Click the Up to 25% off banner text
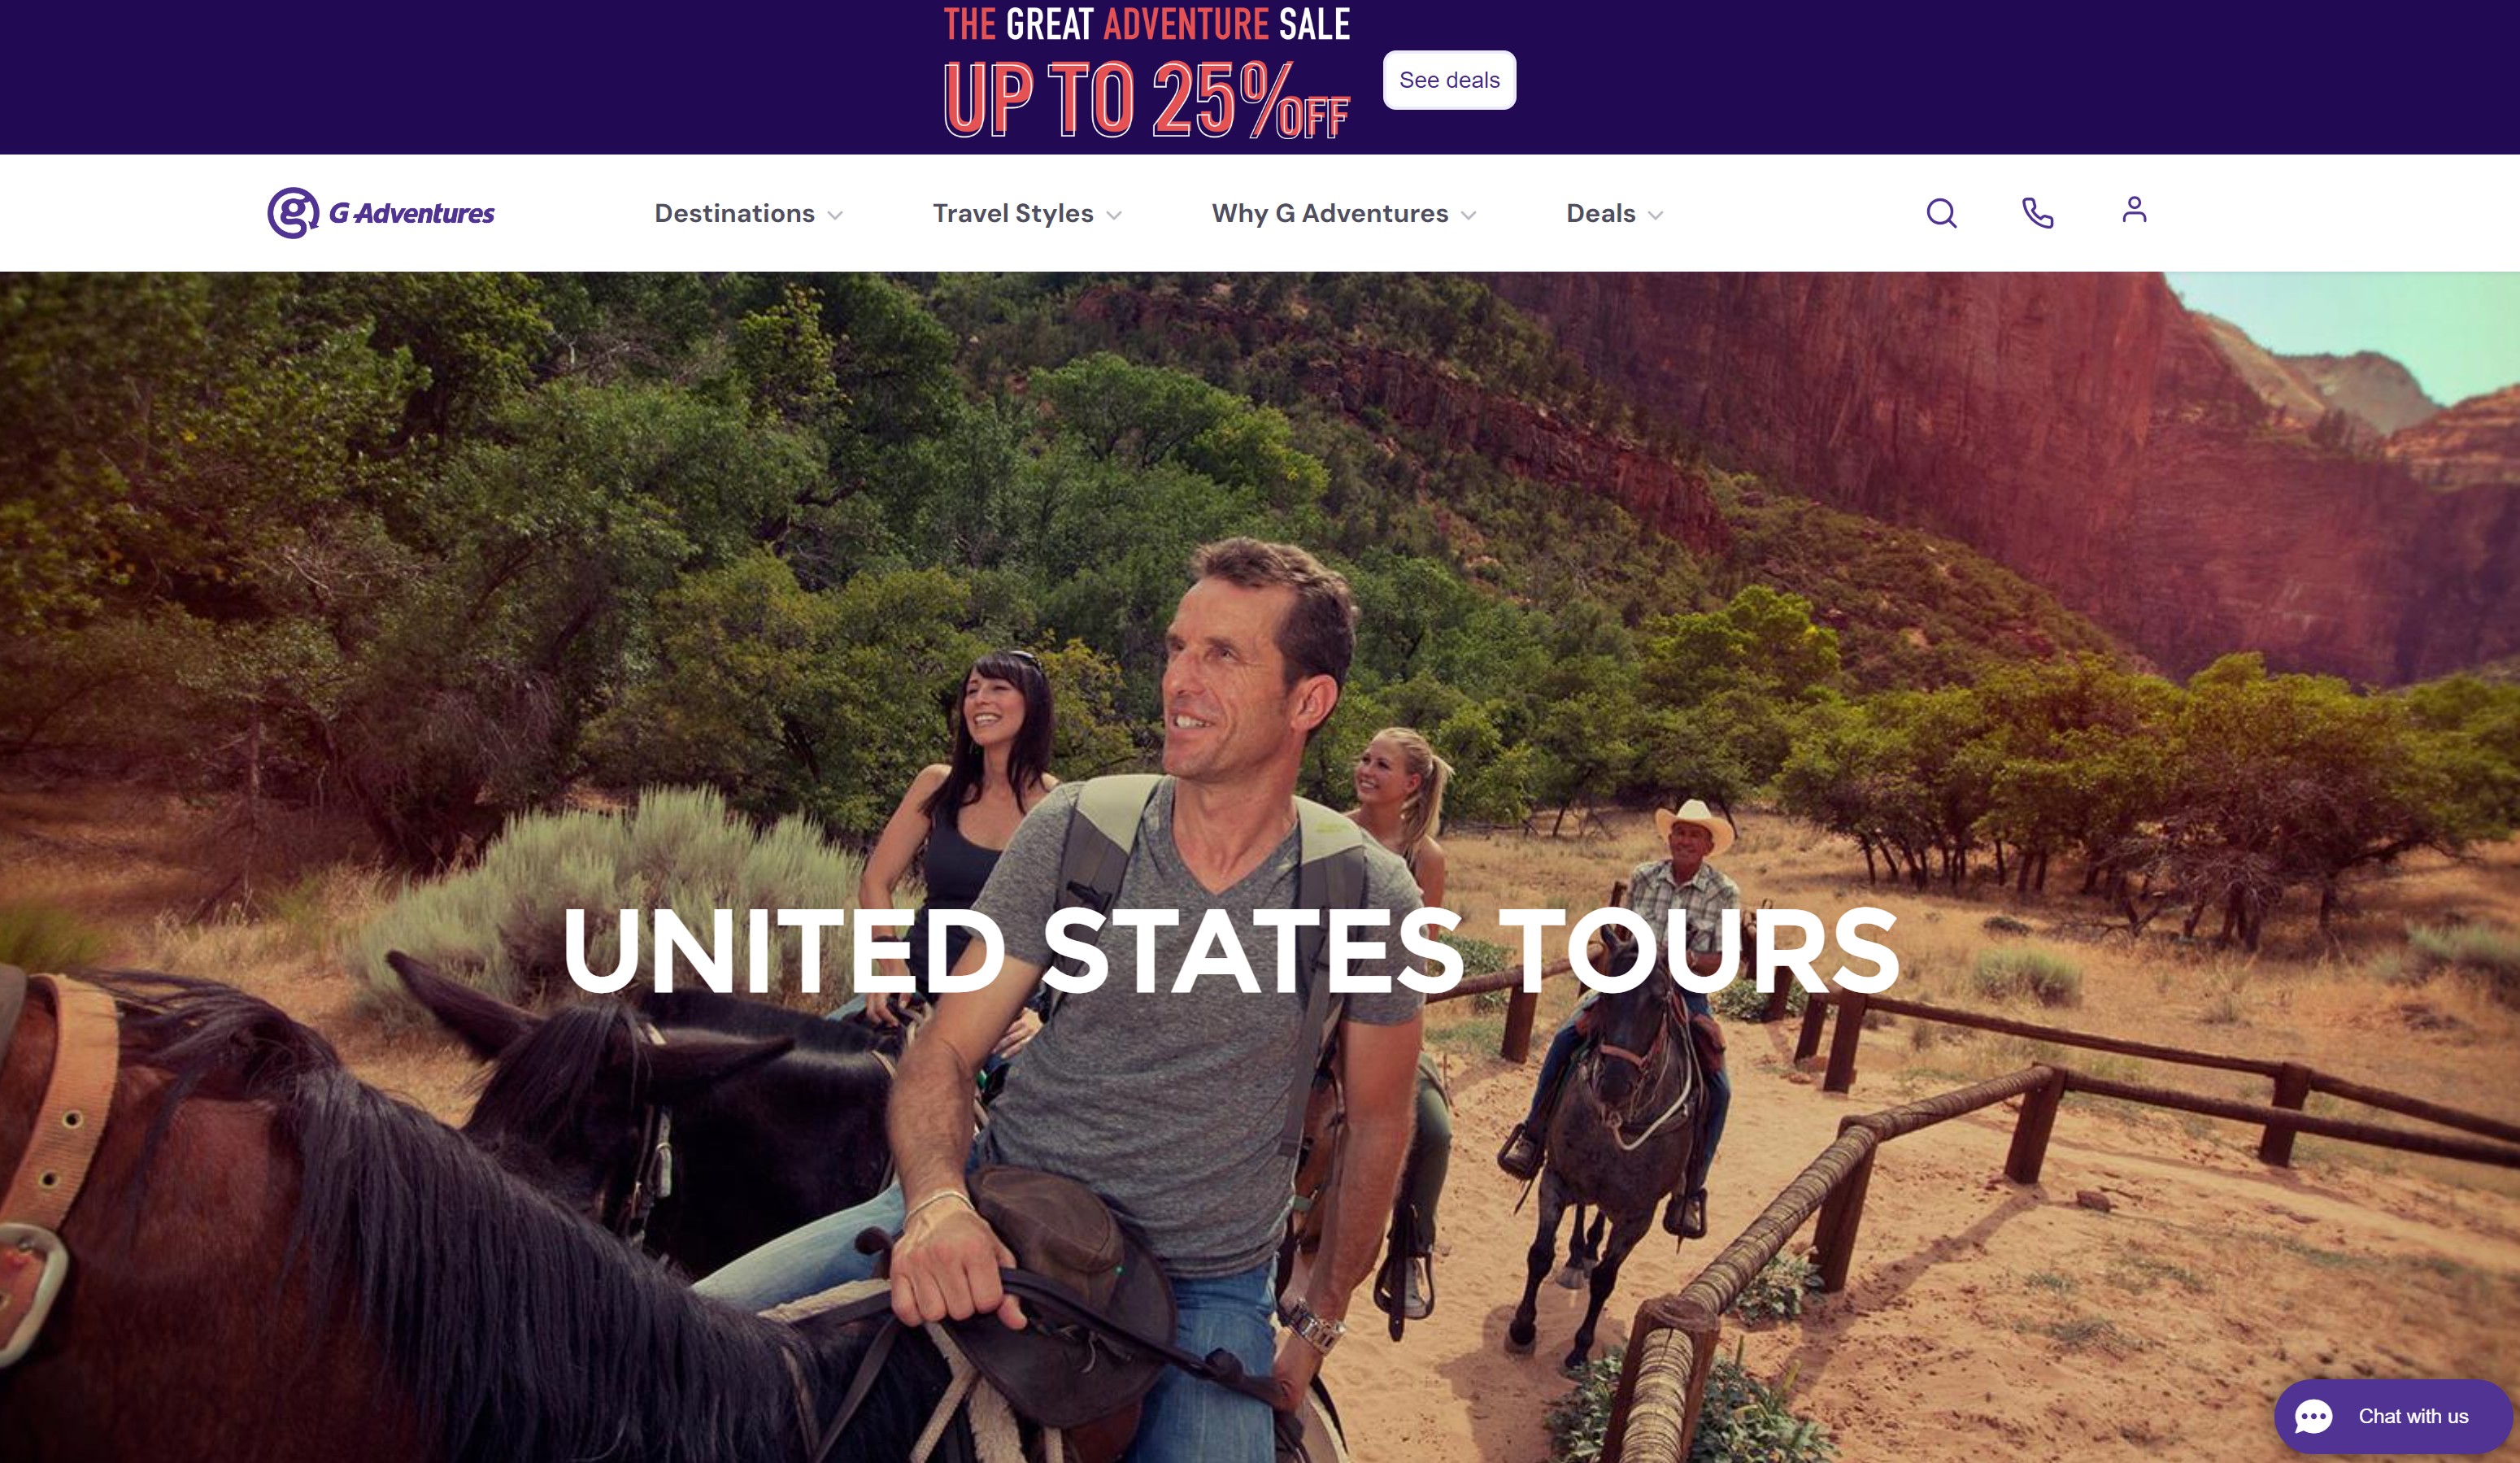The height and width of the screenshot is (1463, 2520). 1147,100
